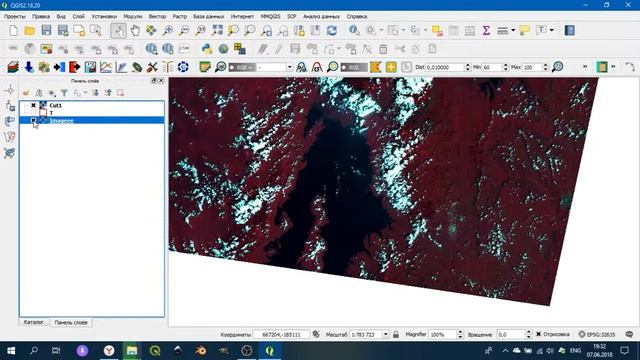Open Help book icon
Screen dimensions: 640x360
570,31
